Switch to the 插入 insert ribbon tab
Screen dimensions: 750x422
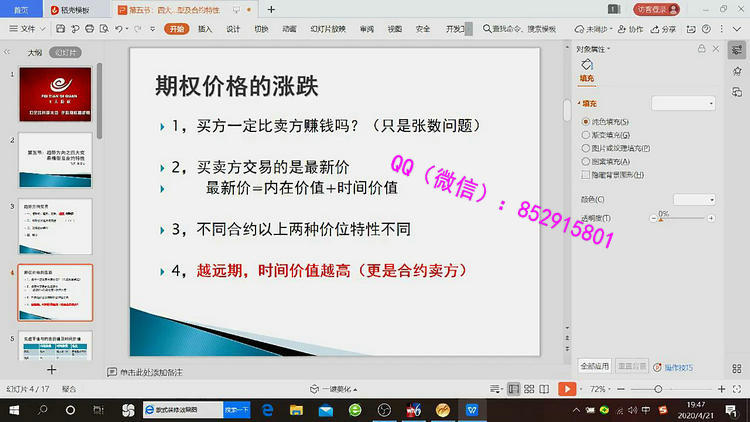click(x=205, y=29)
